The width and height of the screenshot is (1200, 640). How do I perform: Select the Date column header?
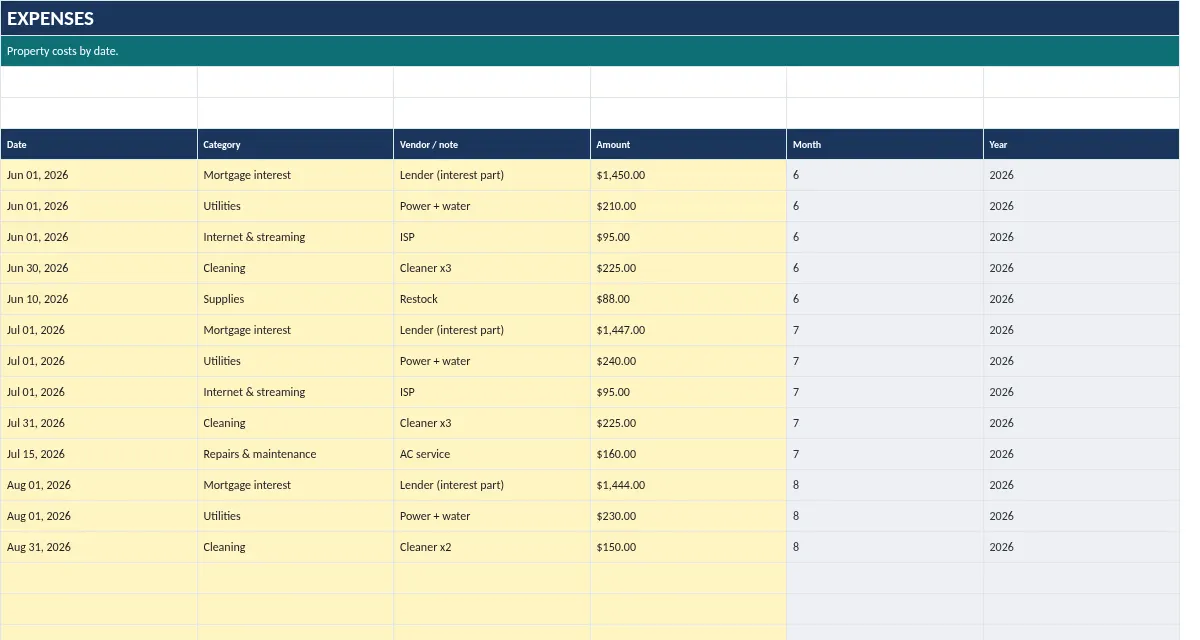[x=99, y=144]
